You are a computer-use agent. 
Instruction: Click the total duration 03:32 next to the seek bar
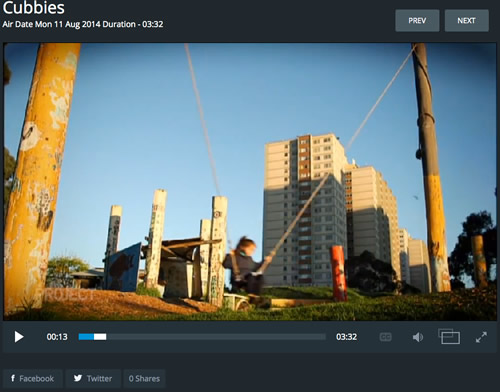click(346, 337)
